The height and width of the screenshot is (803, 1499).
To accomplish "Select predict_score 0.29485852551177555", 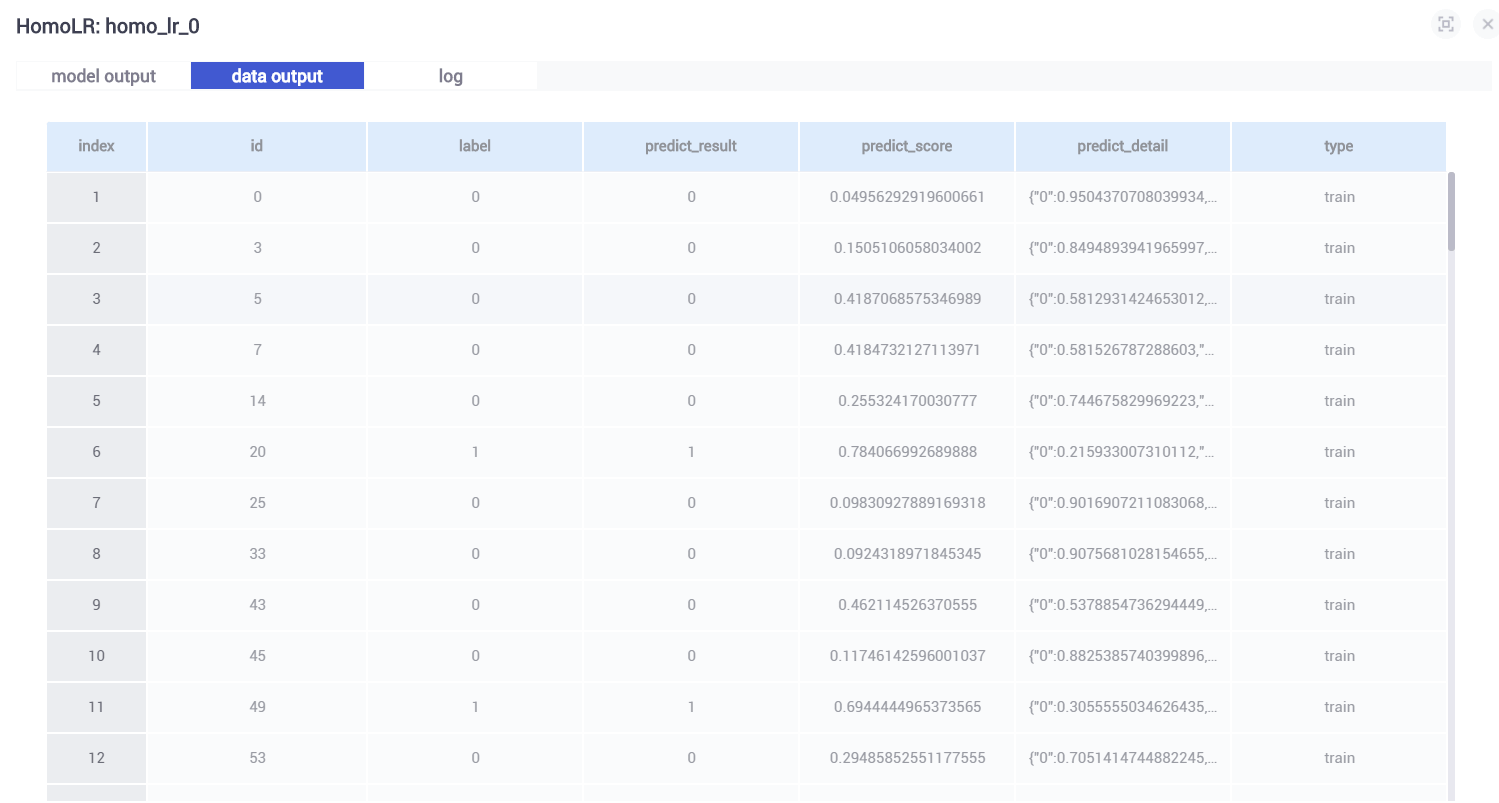I will 907,758.
